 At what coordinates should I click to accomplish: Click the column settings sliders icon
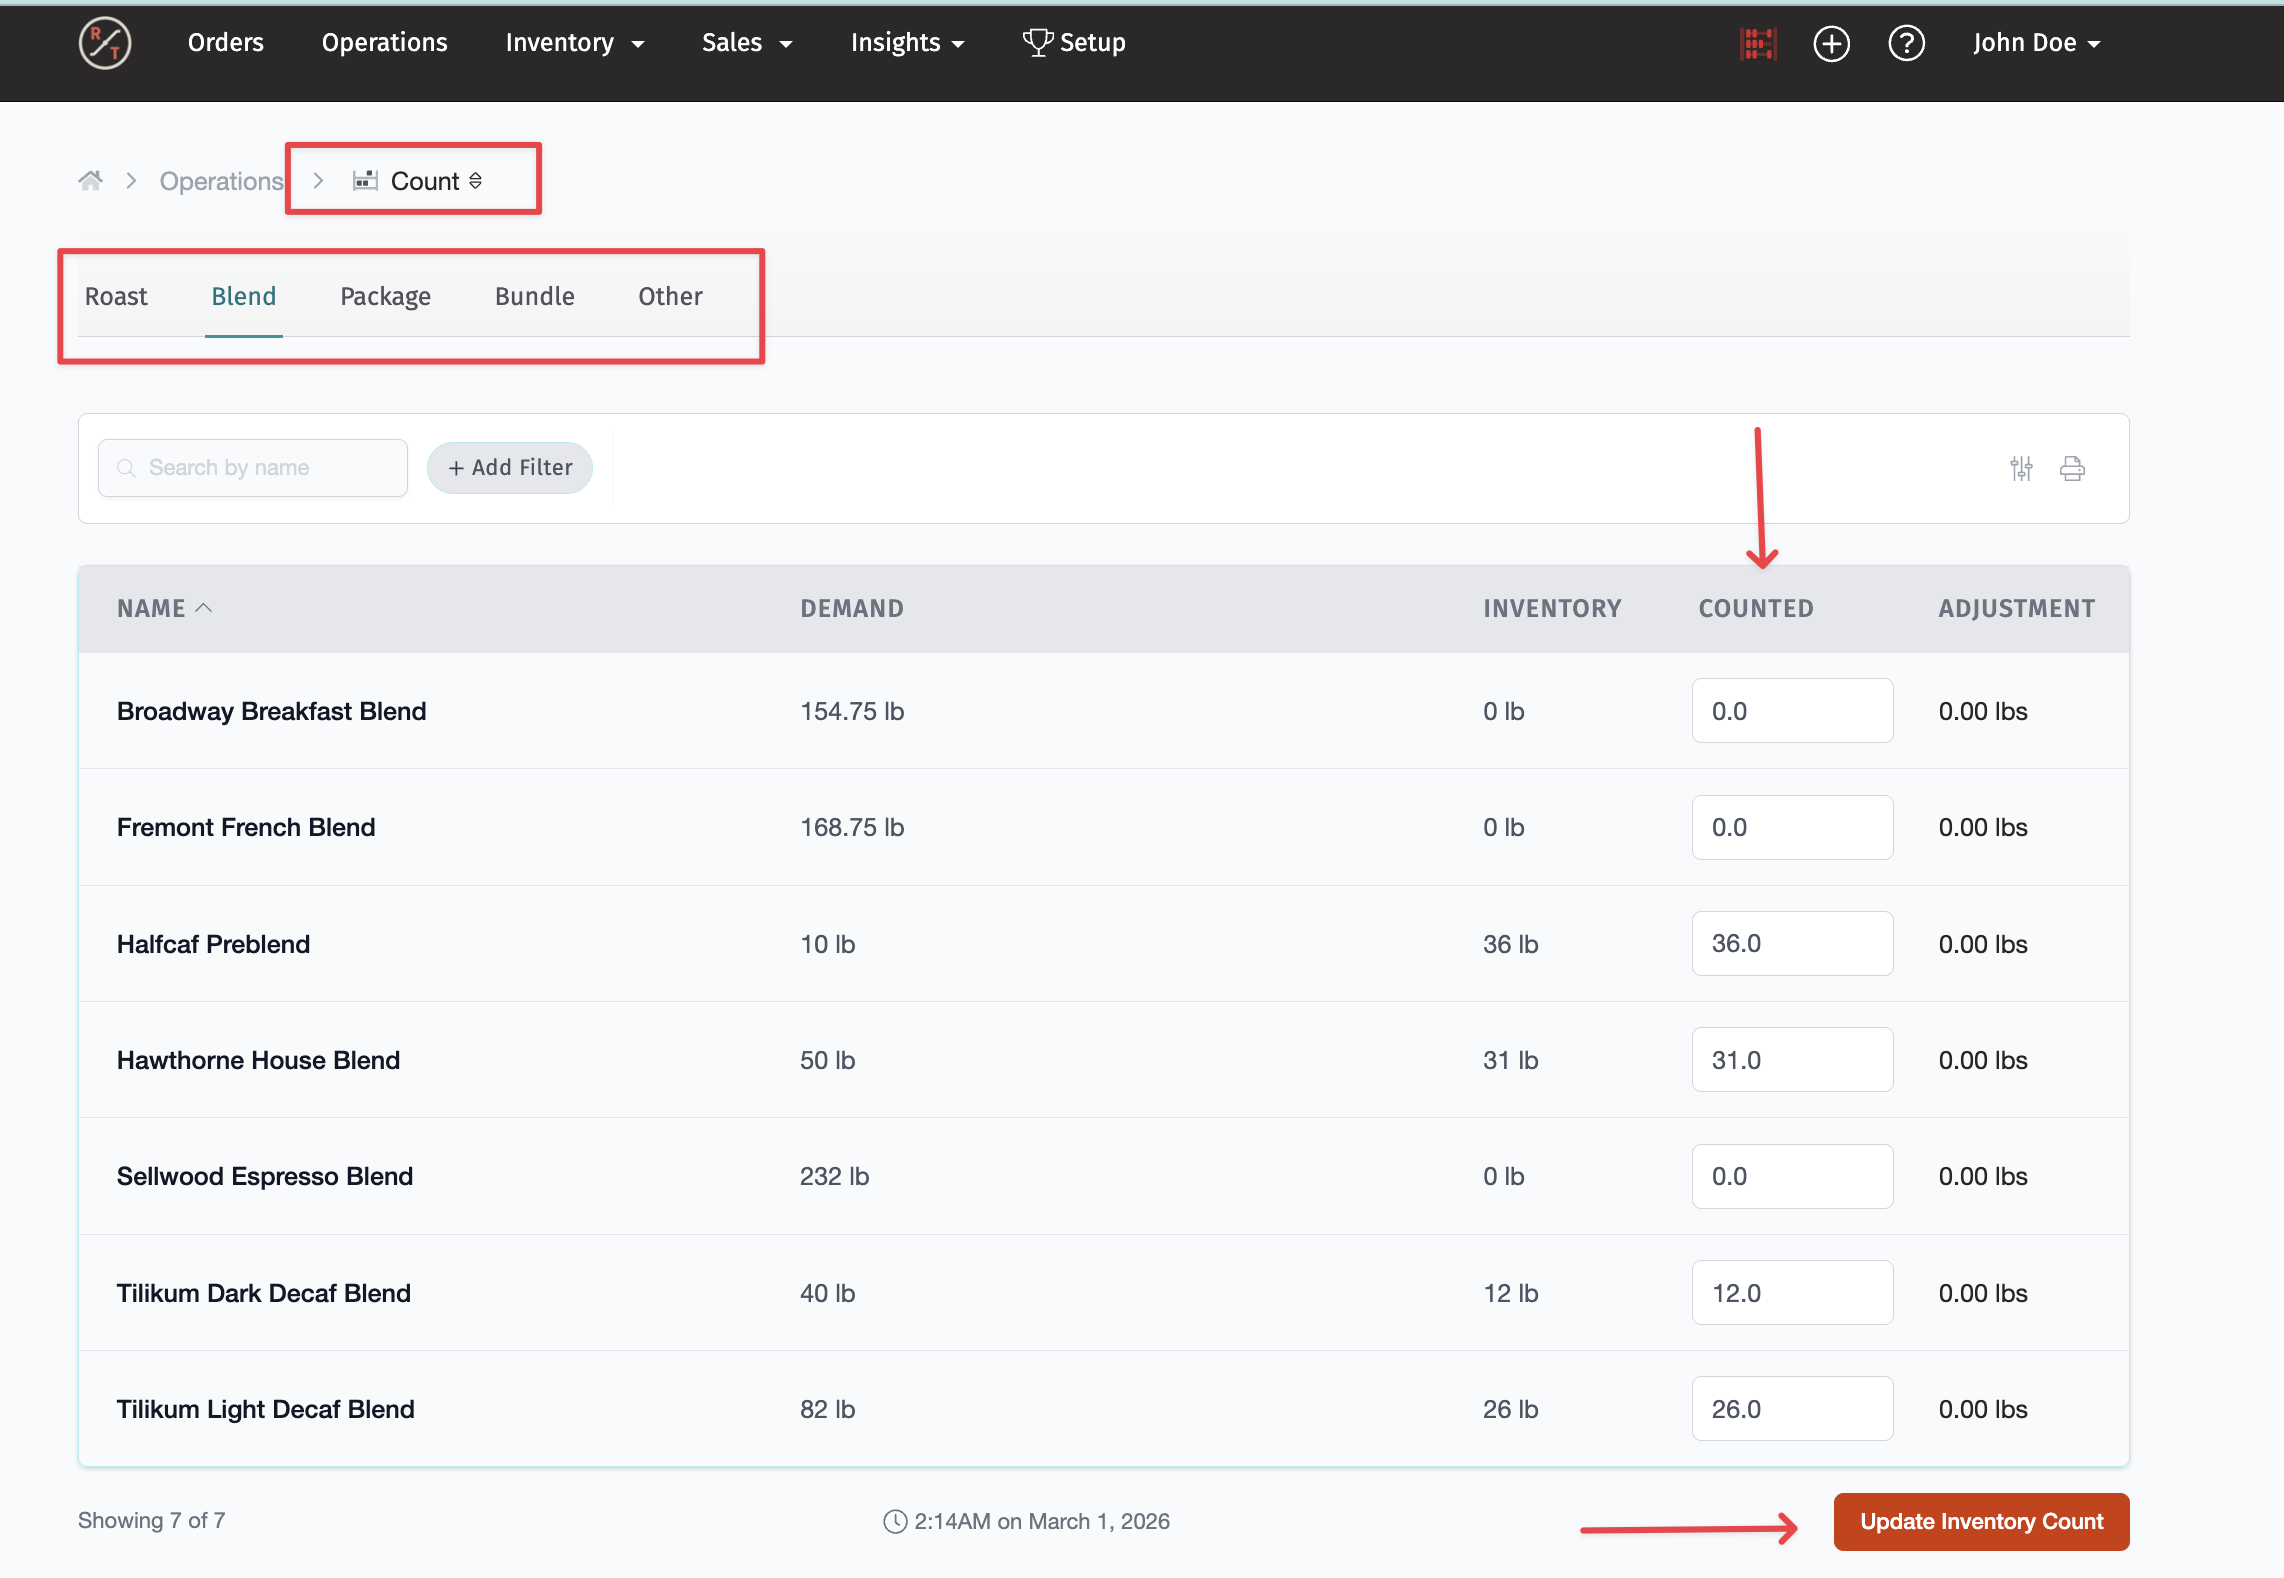coord(2021,468)
